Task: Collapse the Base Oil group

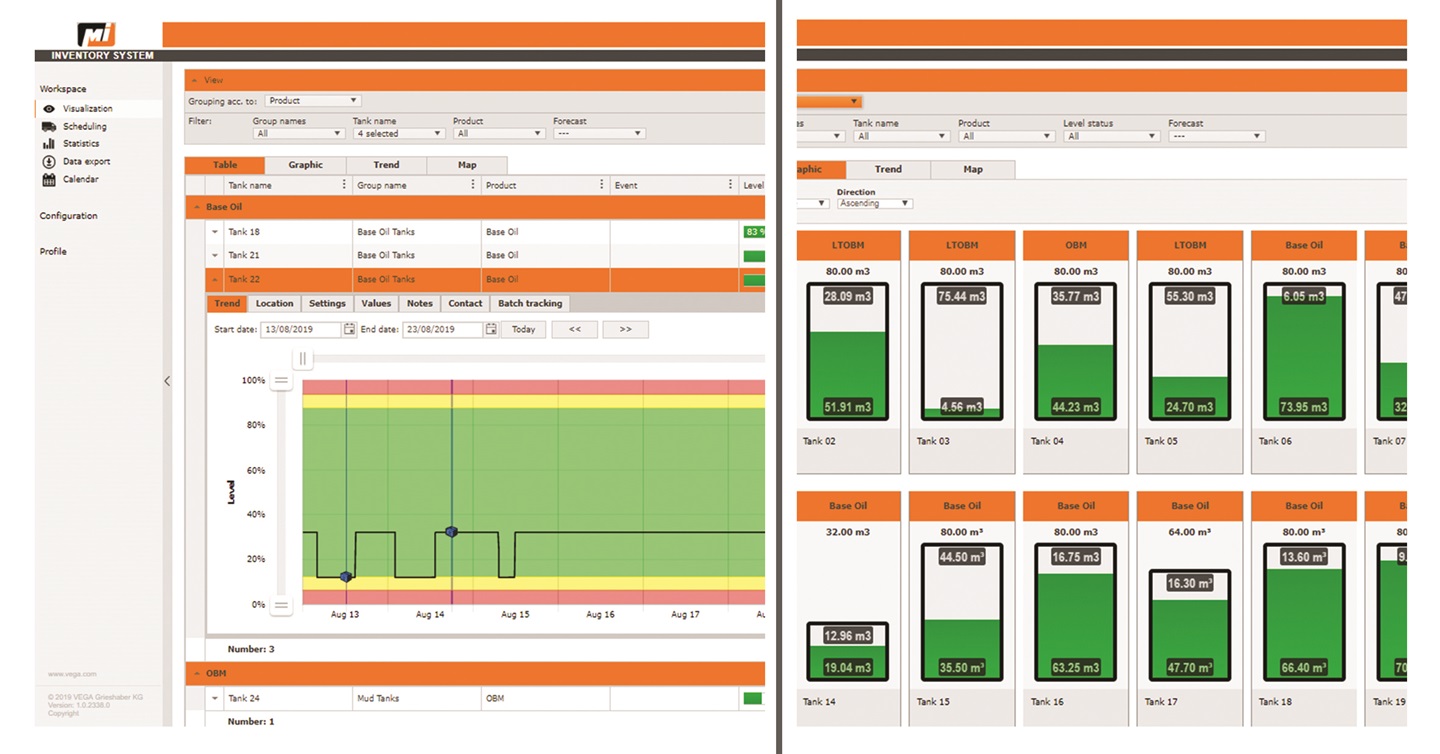Action: click(x=196, y=207)
